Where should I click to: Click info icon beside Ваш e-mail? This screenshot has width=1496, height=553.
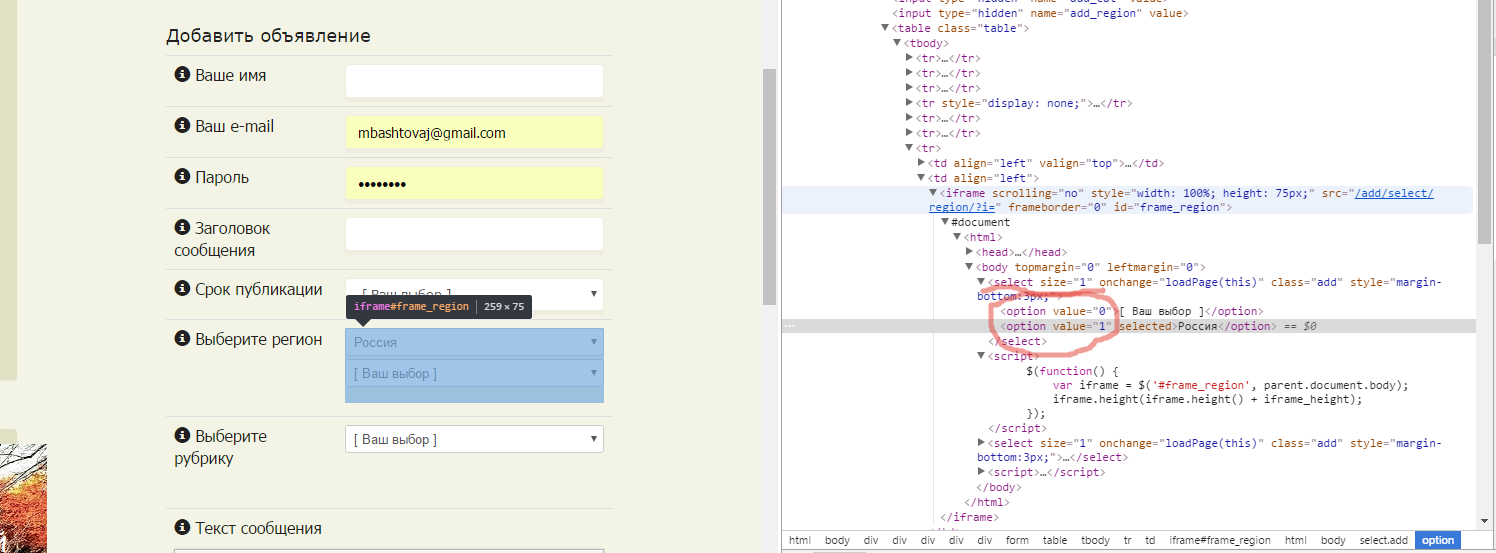[x=182, y=126]
